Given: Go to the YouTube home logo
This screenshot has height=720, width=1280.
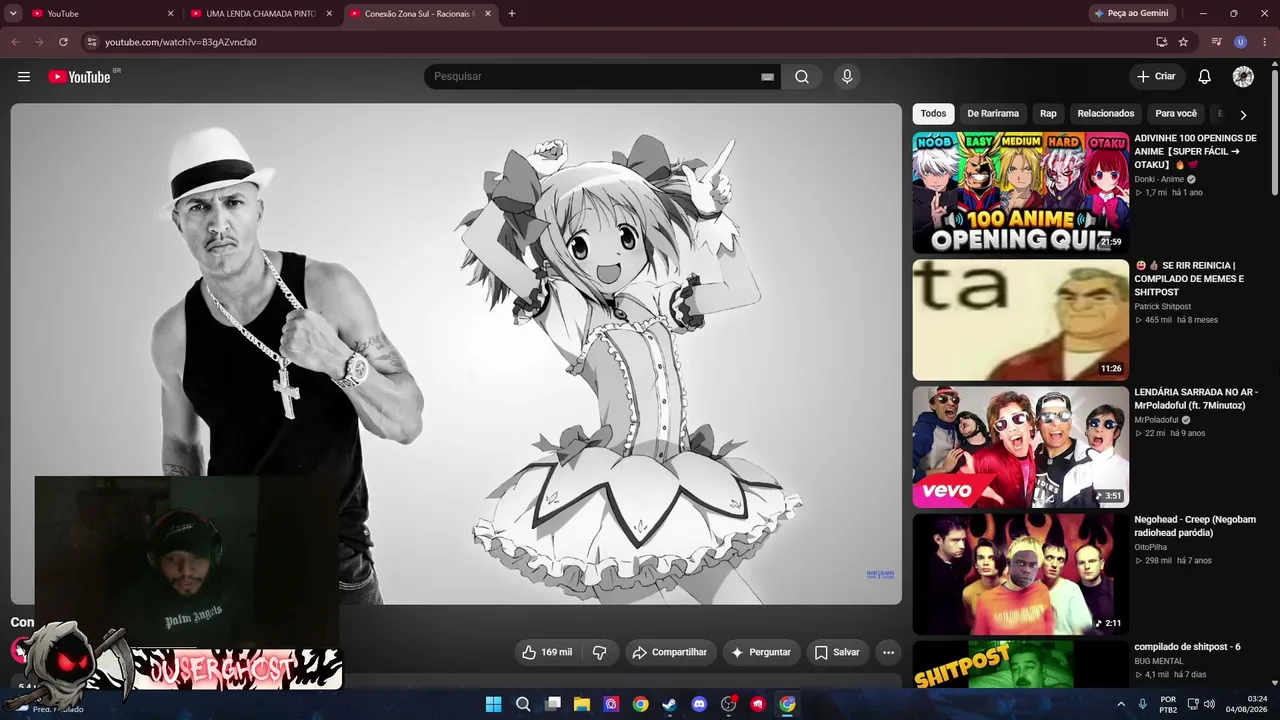Looking at the screenshot, I should [79, 77].
